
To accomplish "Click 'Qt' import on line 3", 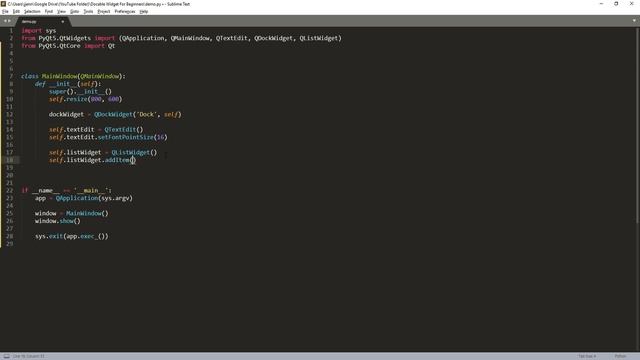I will point(111,46).
